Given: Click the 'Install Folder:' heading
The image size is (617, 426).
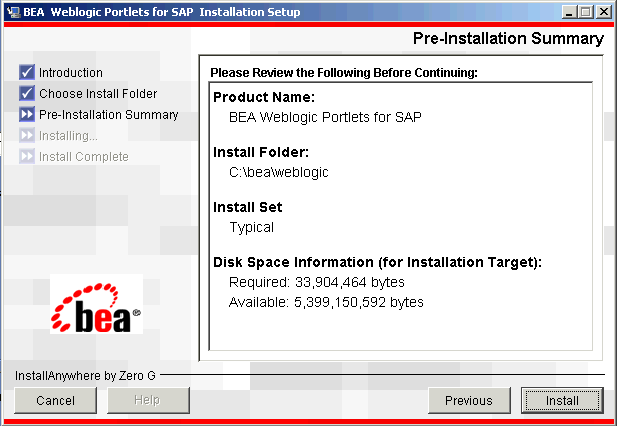Looking at the screenshot, I should [261, 152].
